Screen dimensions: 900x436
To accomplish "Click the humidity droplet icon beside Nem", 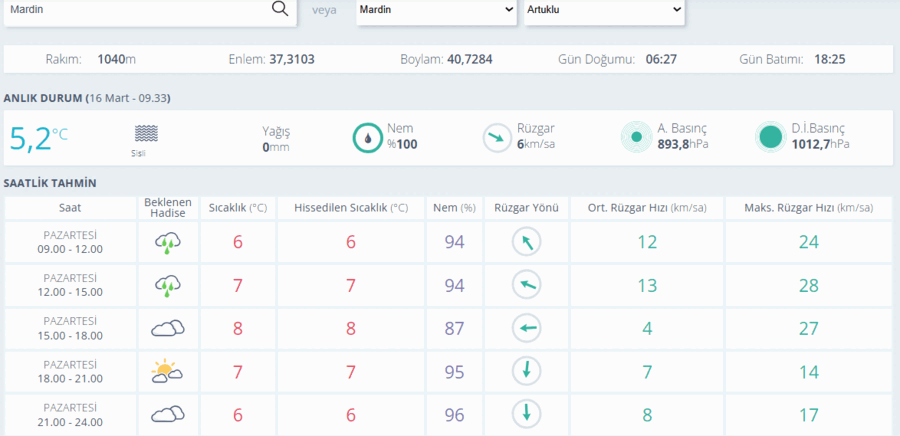I will pos(367,138).
